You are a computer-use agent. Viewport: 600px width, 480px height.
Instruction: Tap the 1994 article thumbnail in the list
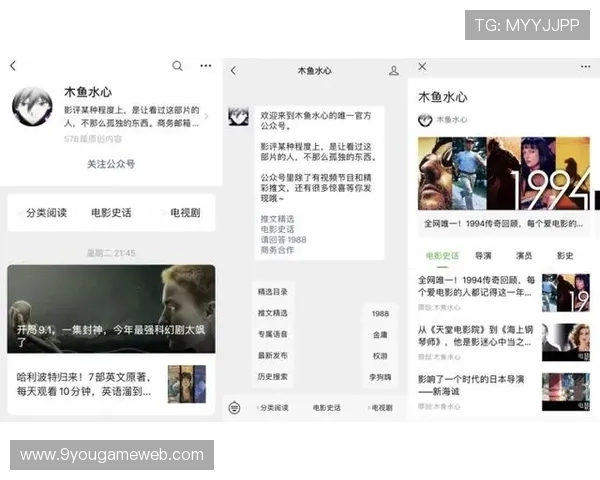[566, 292]
